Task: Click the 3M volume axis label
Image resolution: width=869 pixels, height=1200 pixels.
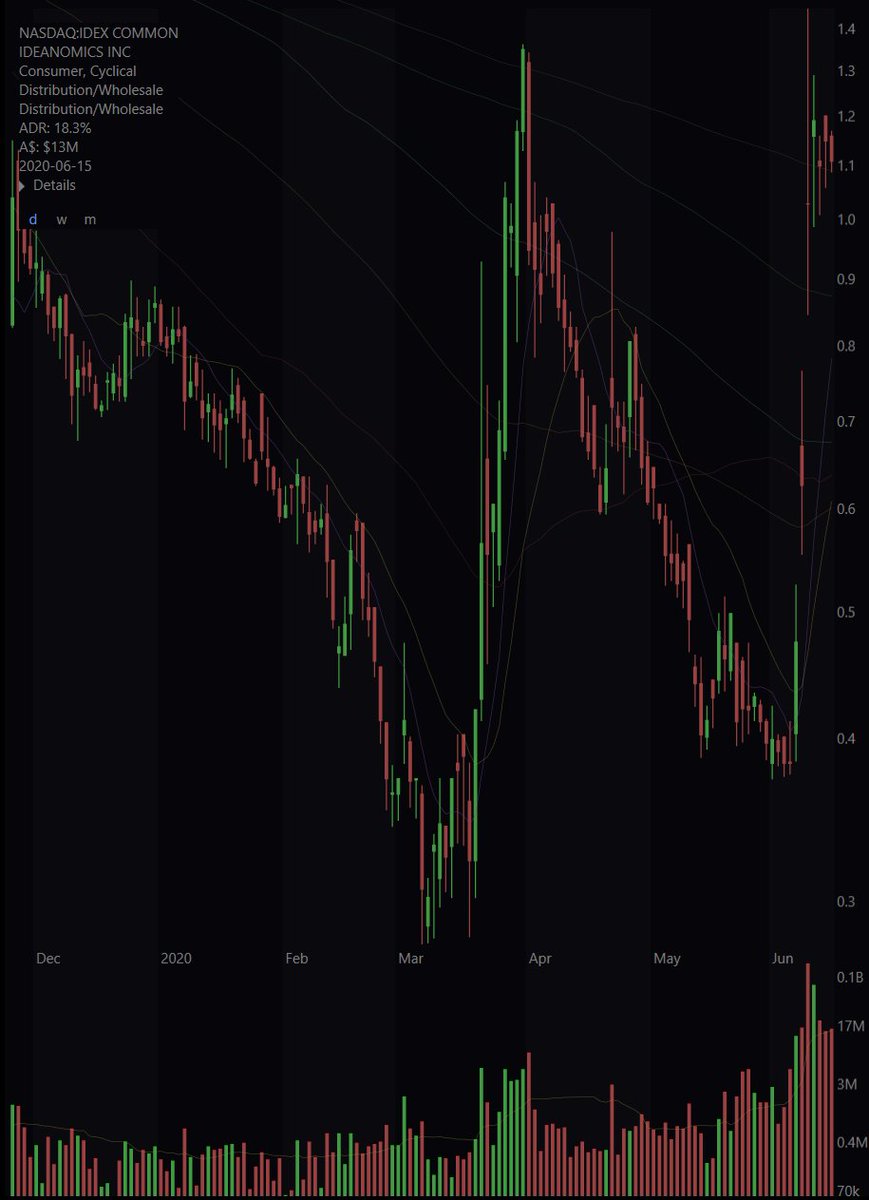Action: [845, 1085]
